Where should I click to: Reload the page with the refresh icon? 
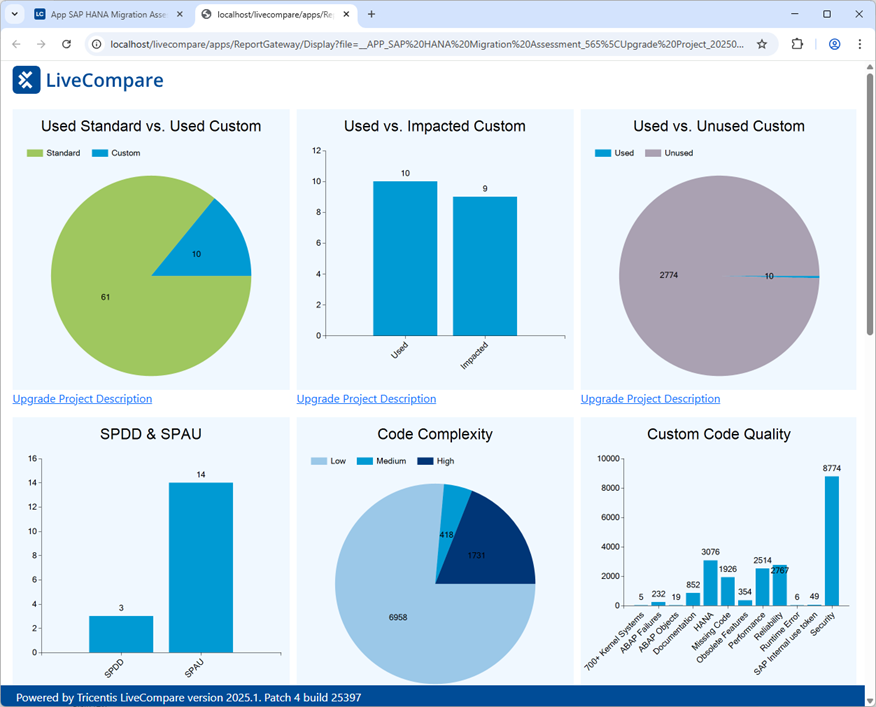tap(67, 44)
